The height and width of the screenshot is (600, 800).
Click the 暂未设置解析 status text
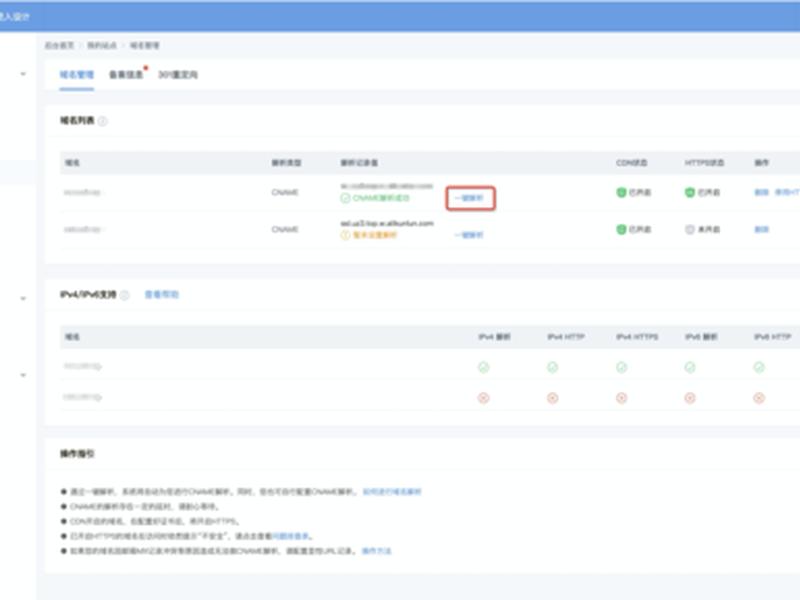375,235
